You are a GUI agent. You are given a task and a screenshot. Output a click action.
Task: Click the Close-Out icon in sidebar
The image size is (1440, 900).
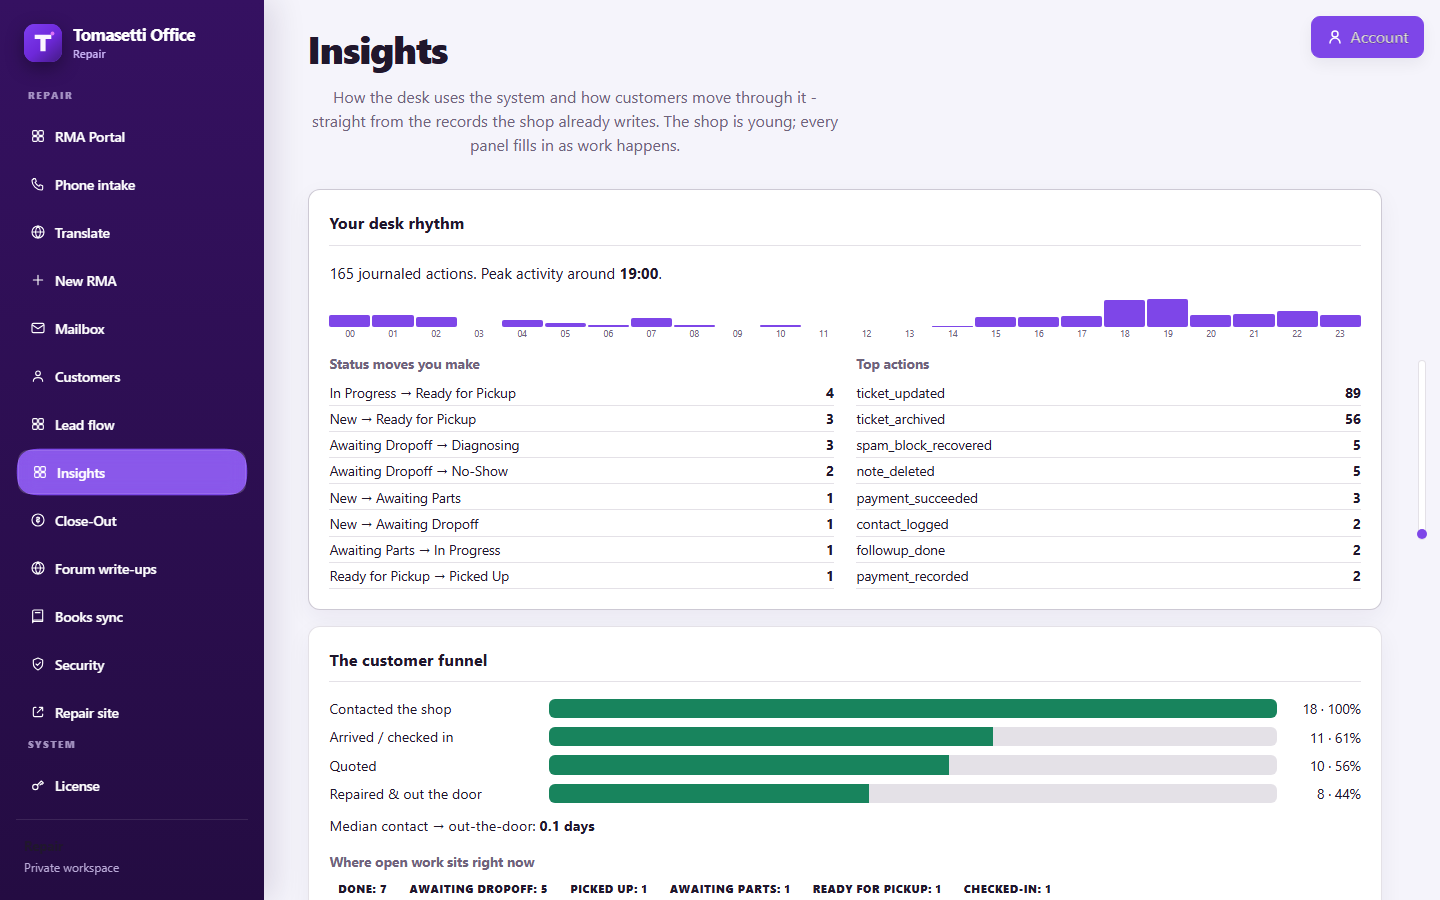[x=38, y=520]
